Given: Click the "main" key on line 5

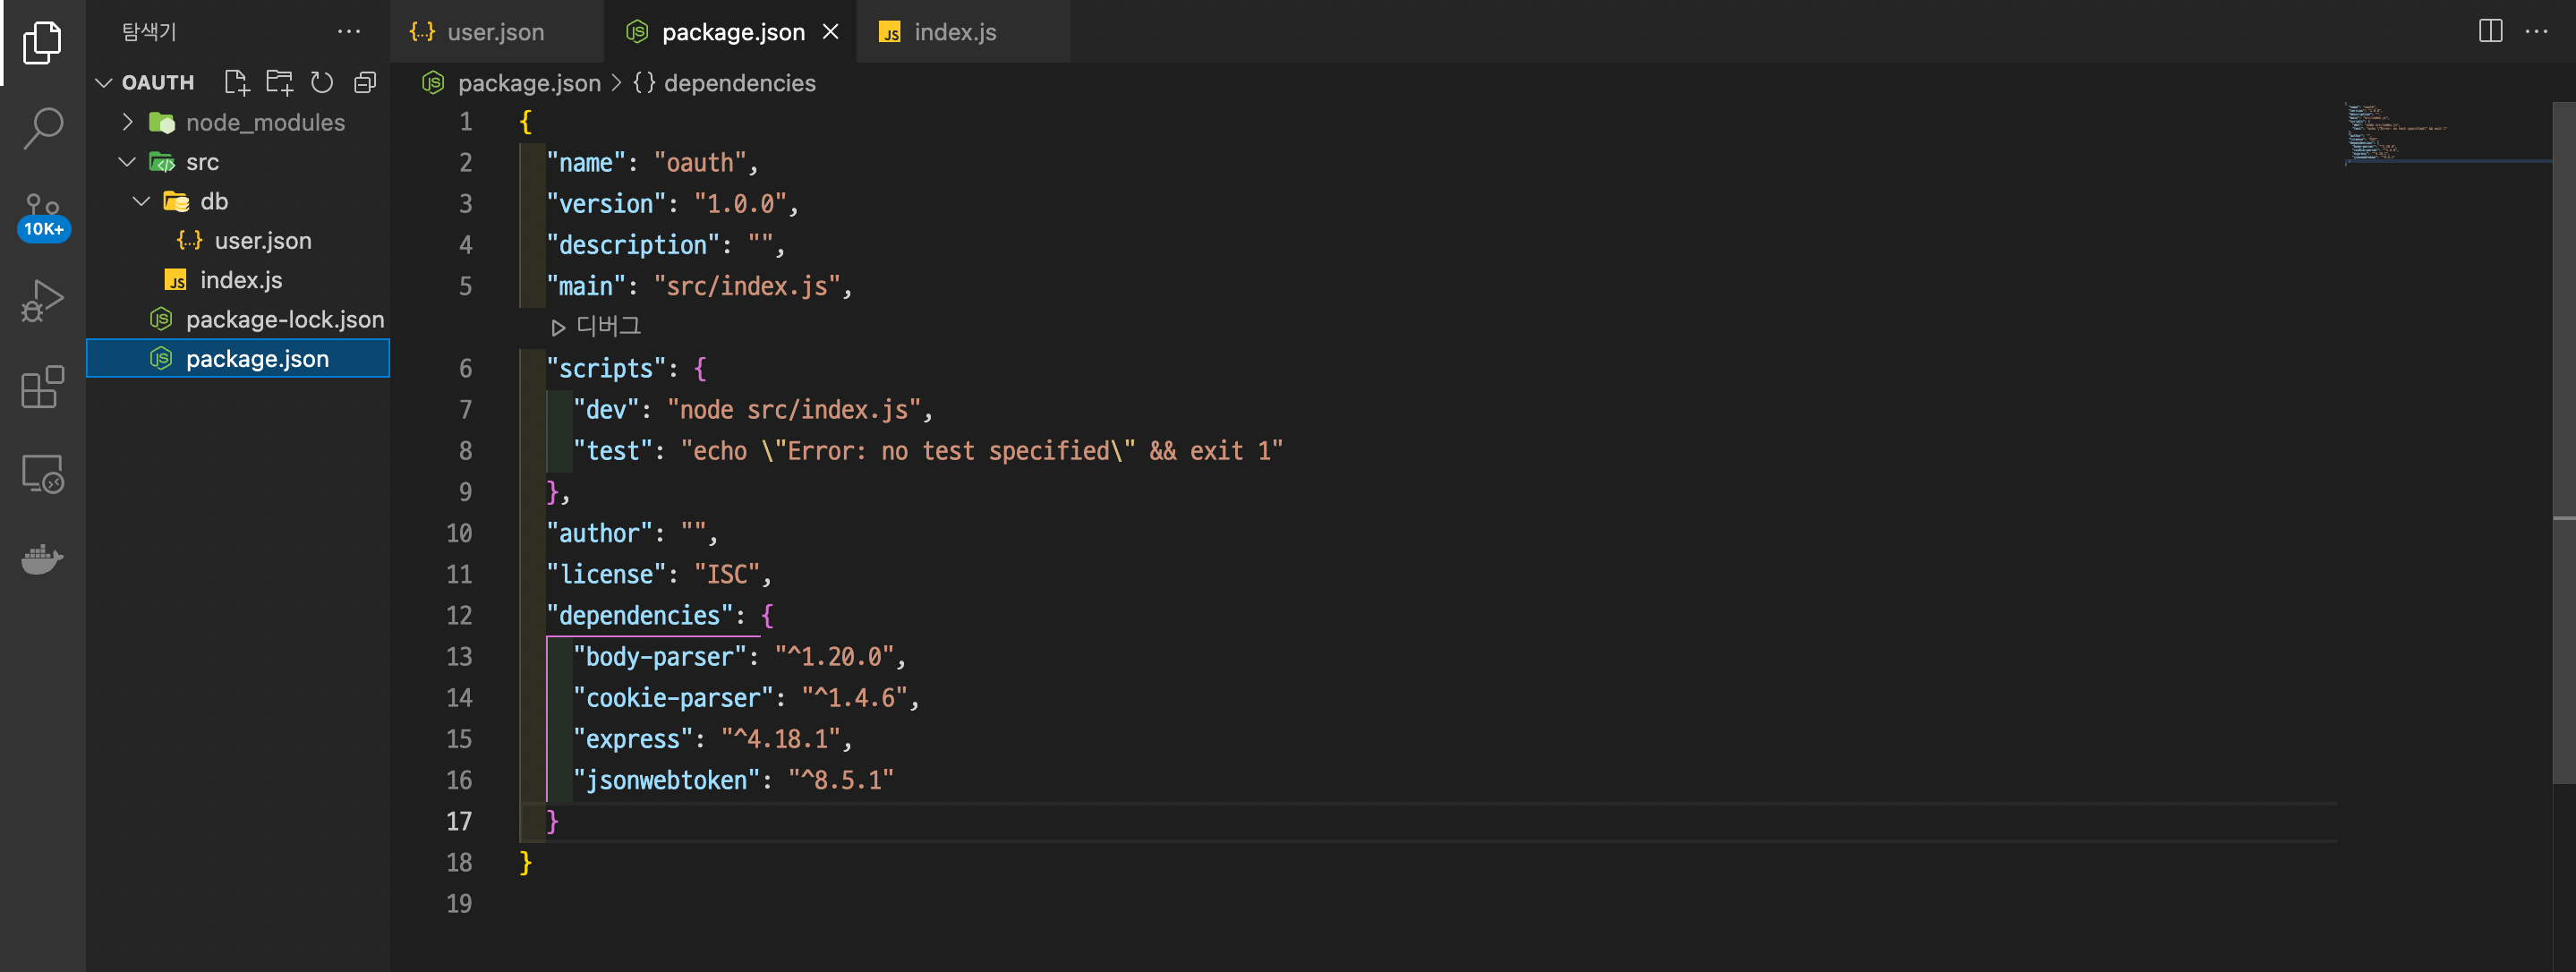Looking at the screenshot, I should (x=586, y=286).
